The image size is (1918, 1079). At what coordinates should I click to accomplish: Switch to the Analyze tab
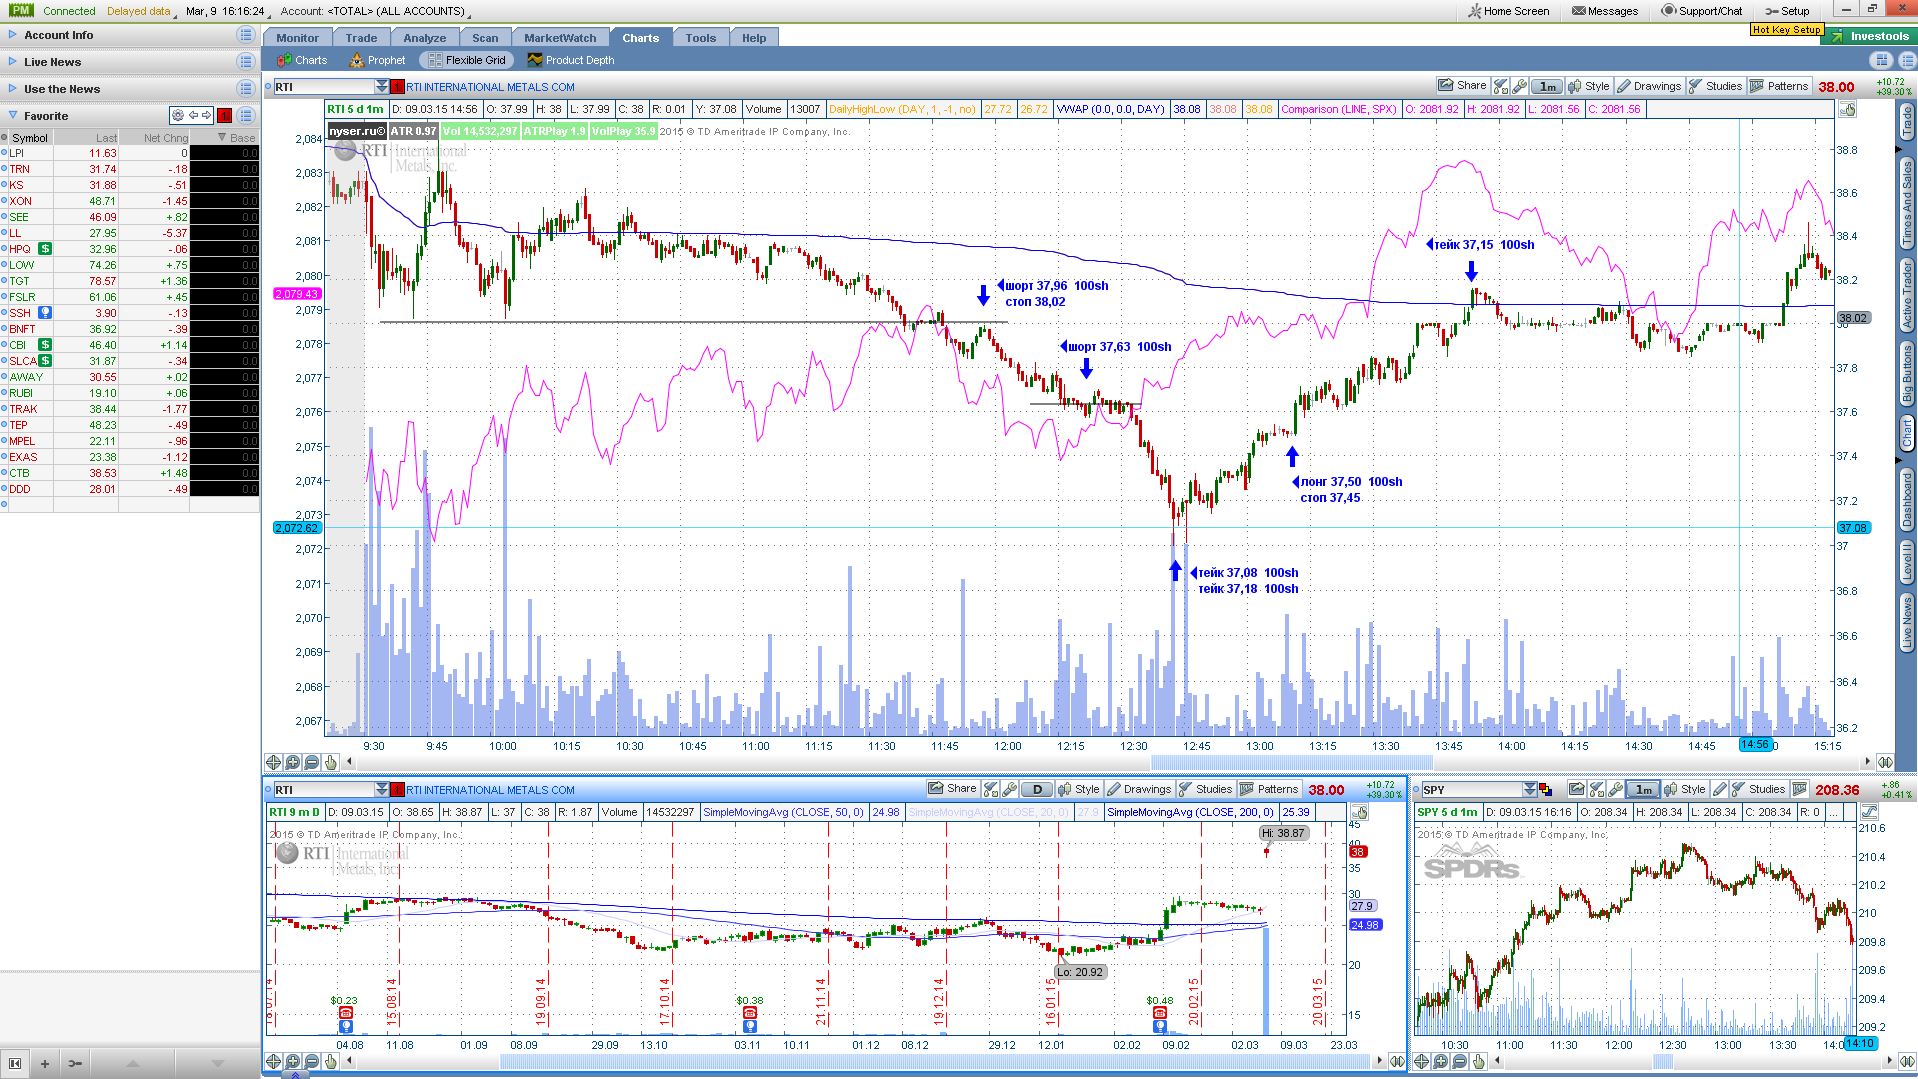[x=425, y=38]
